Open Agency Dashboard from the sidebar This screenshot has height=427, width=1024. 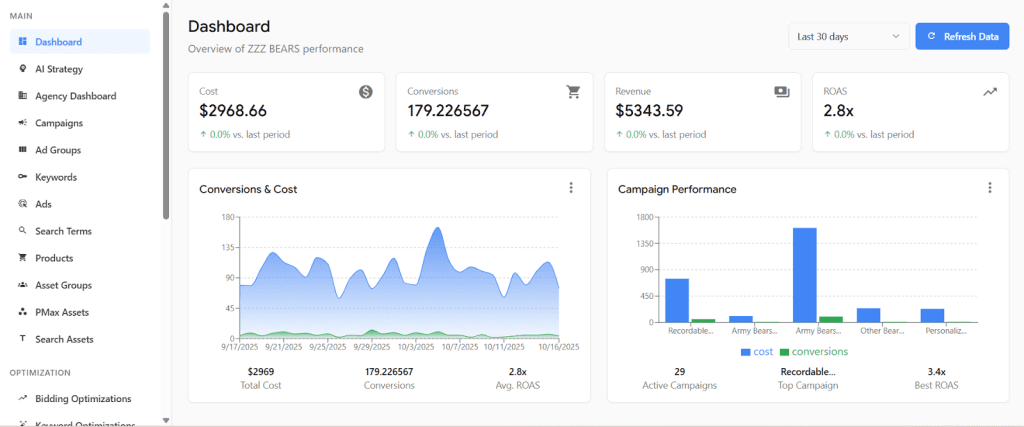click(x=75, y=96)
